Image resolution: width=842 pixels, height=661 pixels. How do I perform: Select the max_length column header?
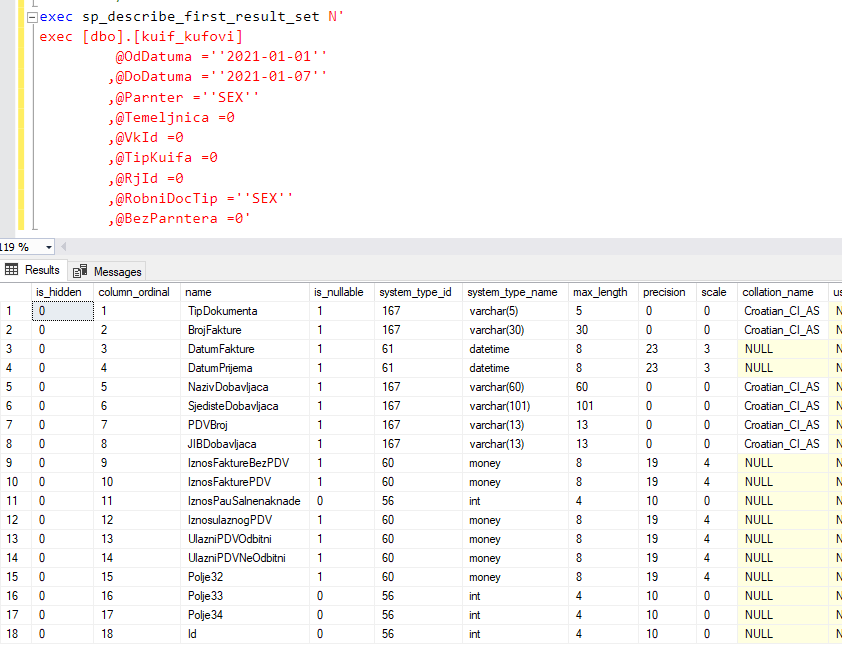(603, 292)
